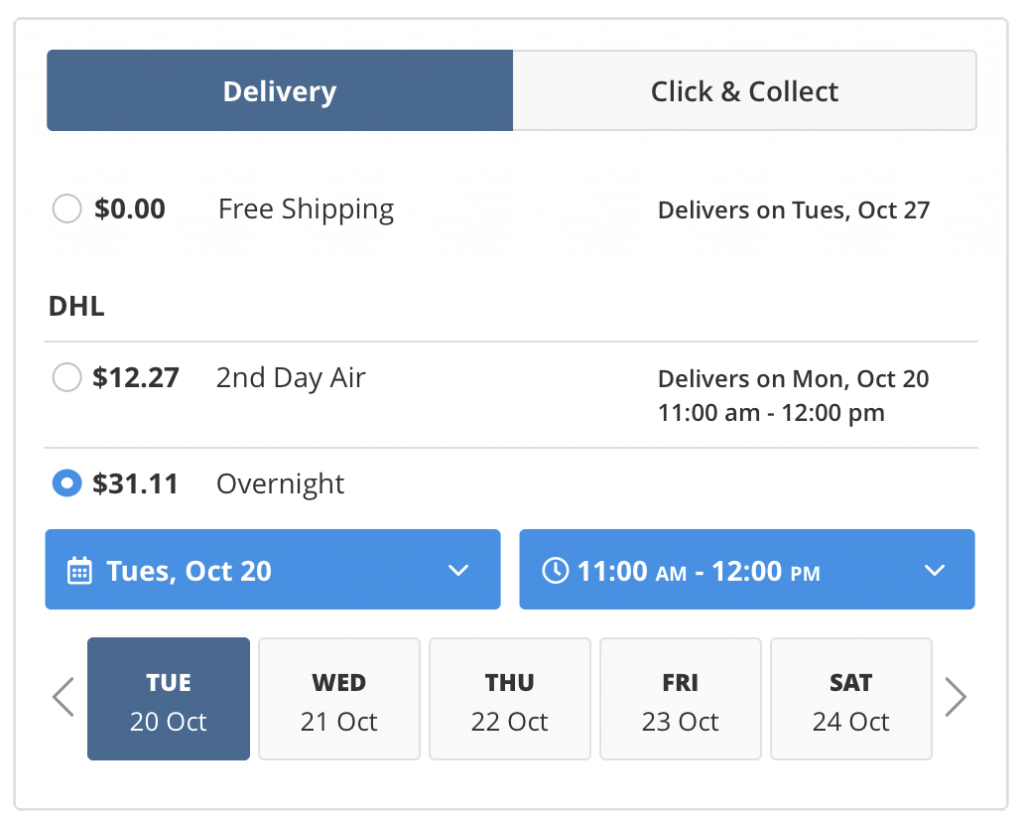Choose the 2nd Day Air radio option
The width and height of the screenshot is (1024, 822).
coord(67,377)
